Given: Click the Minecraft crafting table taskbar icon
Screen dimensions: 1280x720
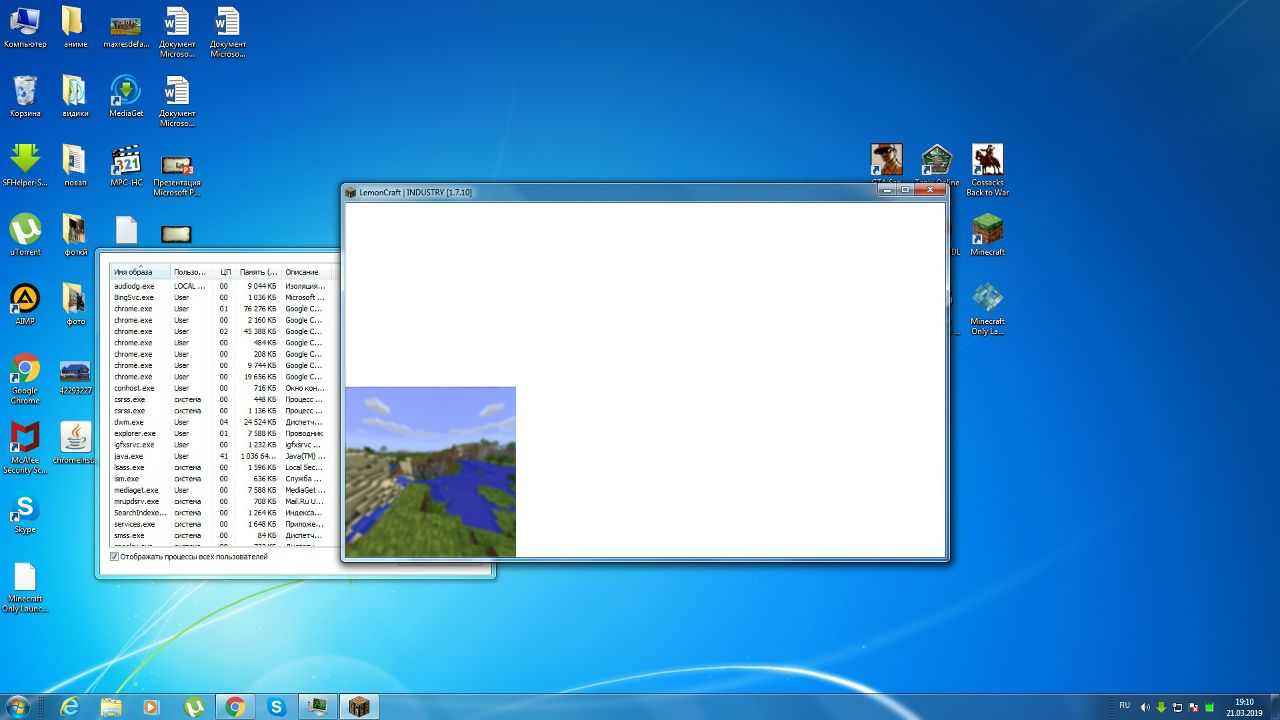Looking at the screenshot, I should click(x=359, y=707).
